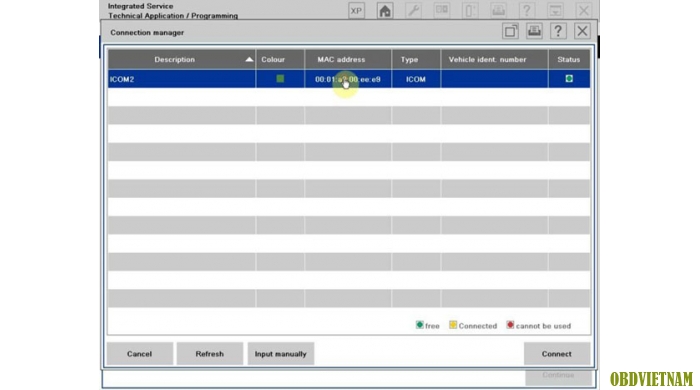
Task: Click the Cancel button
Action: coord(139,354)
